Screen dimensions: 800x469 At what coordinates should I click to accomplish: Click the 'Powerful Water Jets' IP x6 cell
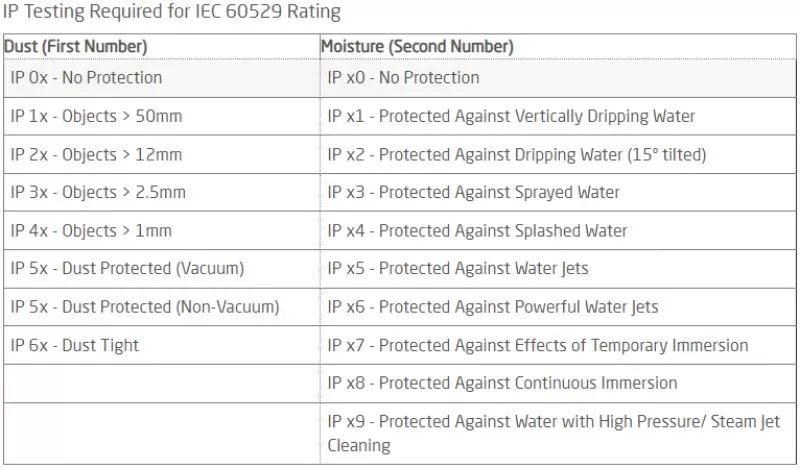(493, 306)
